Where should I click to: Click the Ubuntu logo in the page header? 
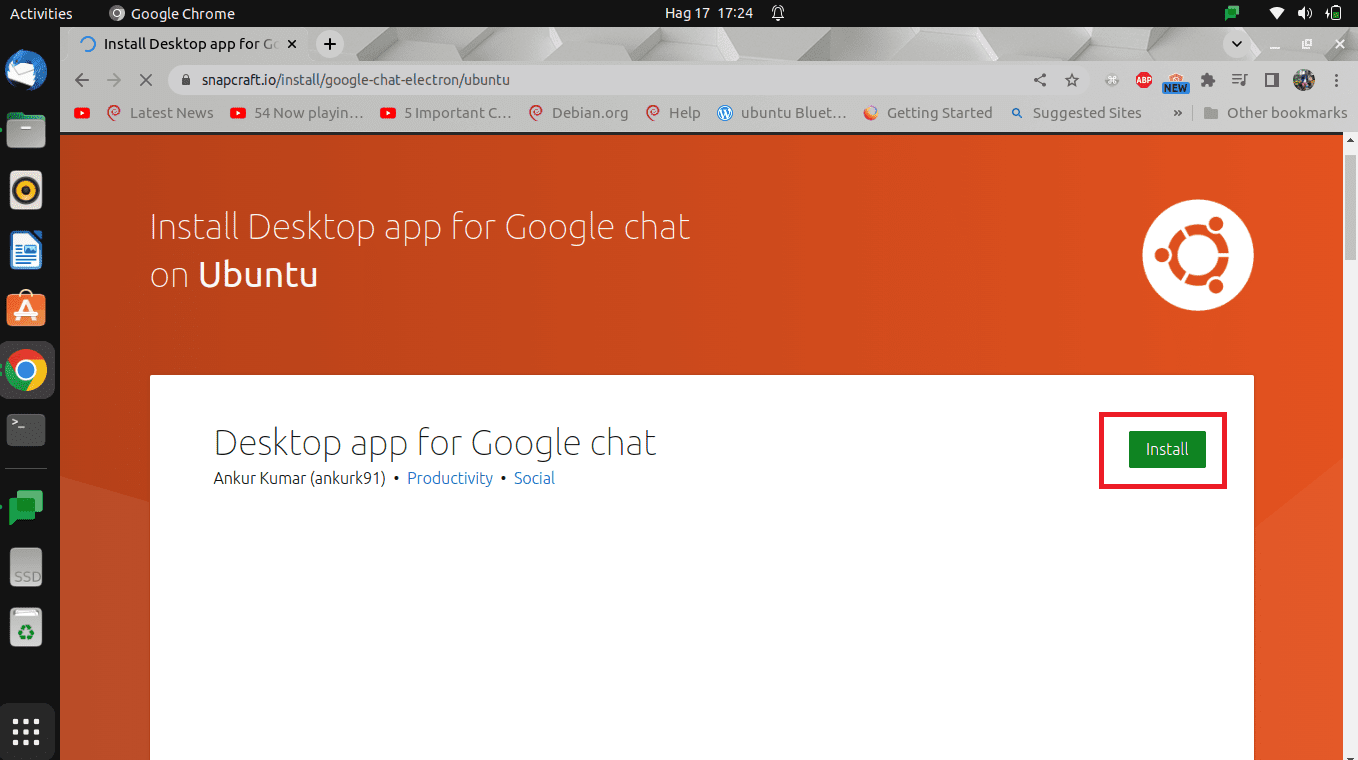(x=1198, y=255)
